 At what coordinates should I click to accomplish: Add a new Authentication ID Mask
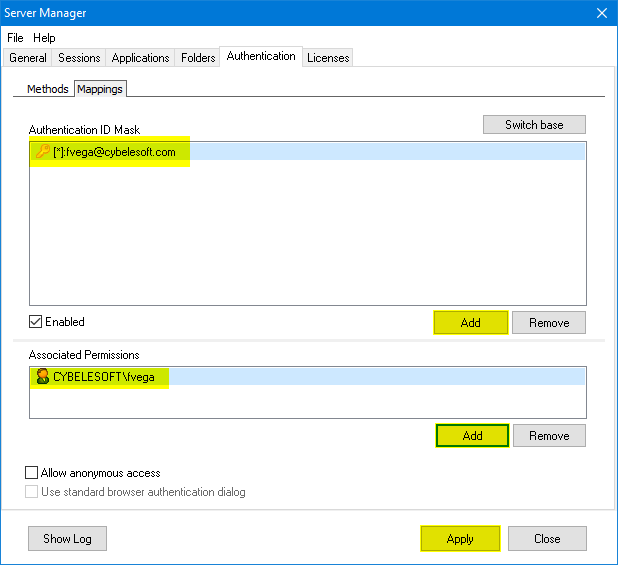coord(471,323)
